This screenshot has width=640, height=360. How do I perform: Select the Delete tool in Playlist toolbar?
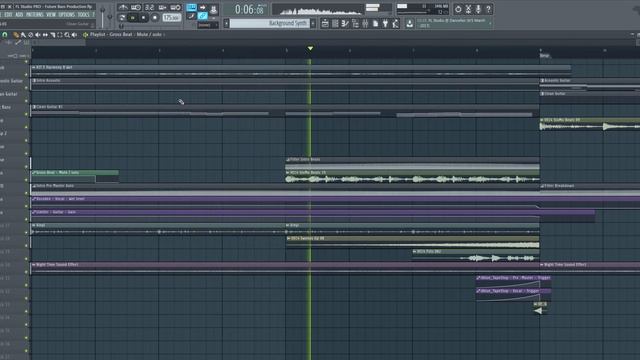(x=30, y=35)
